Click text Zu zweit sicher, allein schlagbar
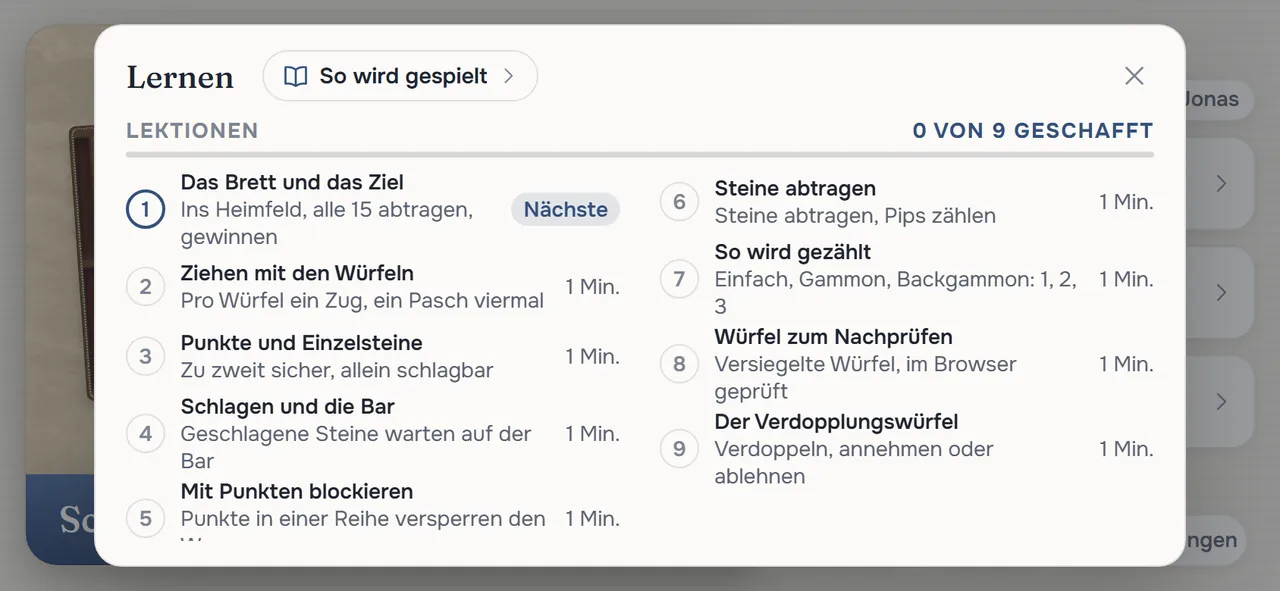 (337, 371)
